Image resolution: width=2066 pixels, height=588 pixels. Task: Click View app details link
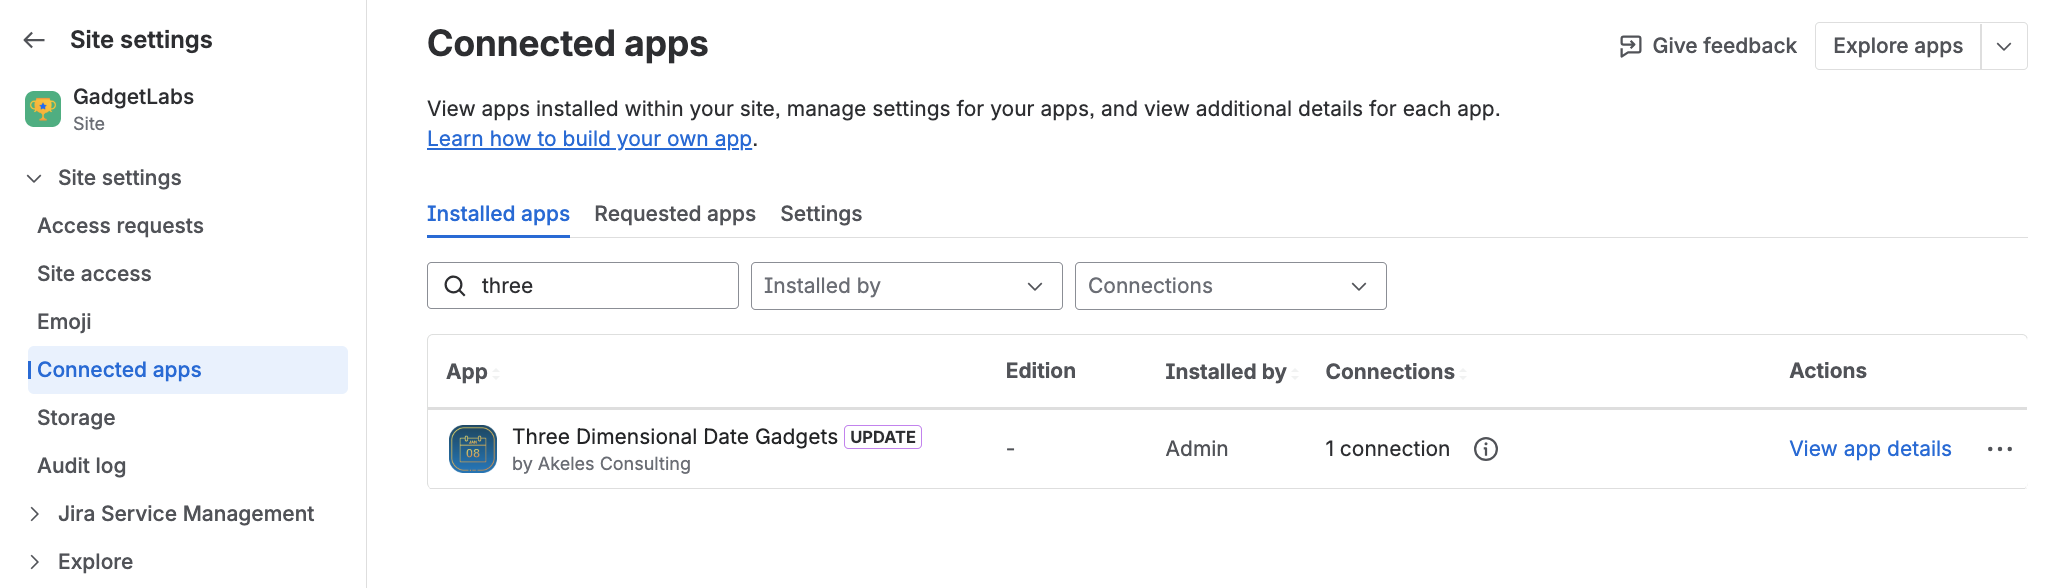1869,449
